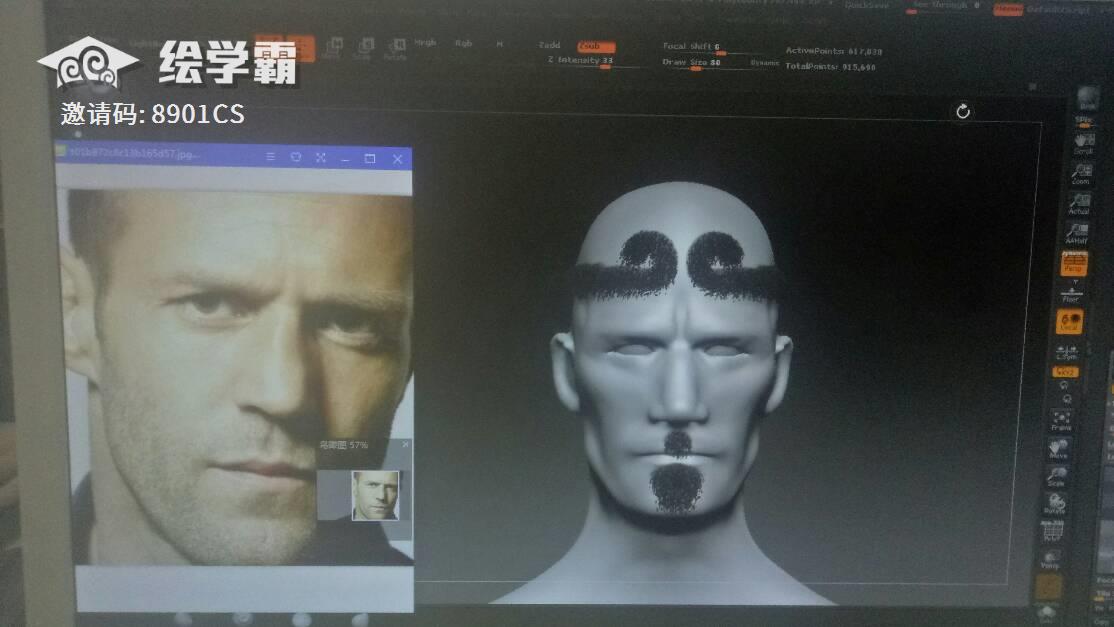Select the Move view icon on right shelf
The image size is (1114, 627).
tap(1059, 449)
